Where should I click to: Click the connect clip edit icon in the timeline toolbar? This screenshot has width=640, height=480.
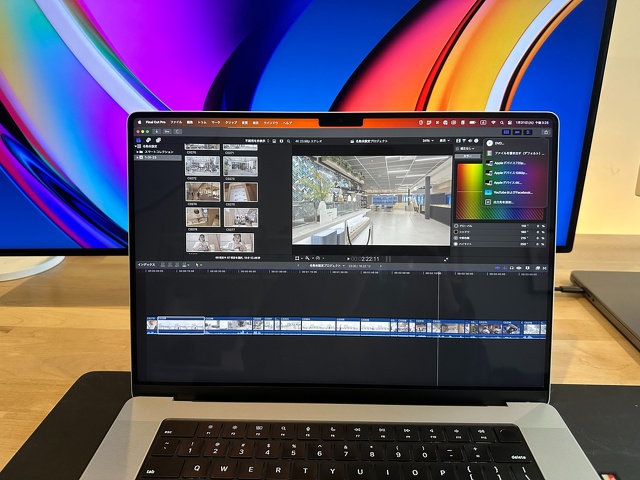click(163, 265)
